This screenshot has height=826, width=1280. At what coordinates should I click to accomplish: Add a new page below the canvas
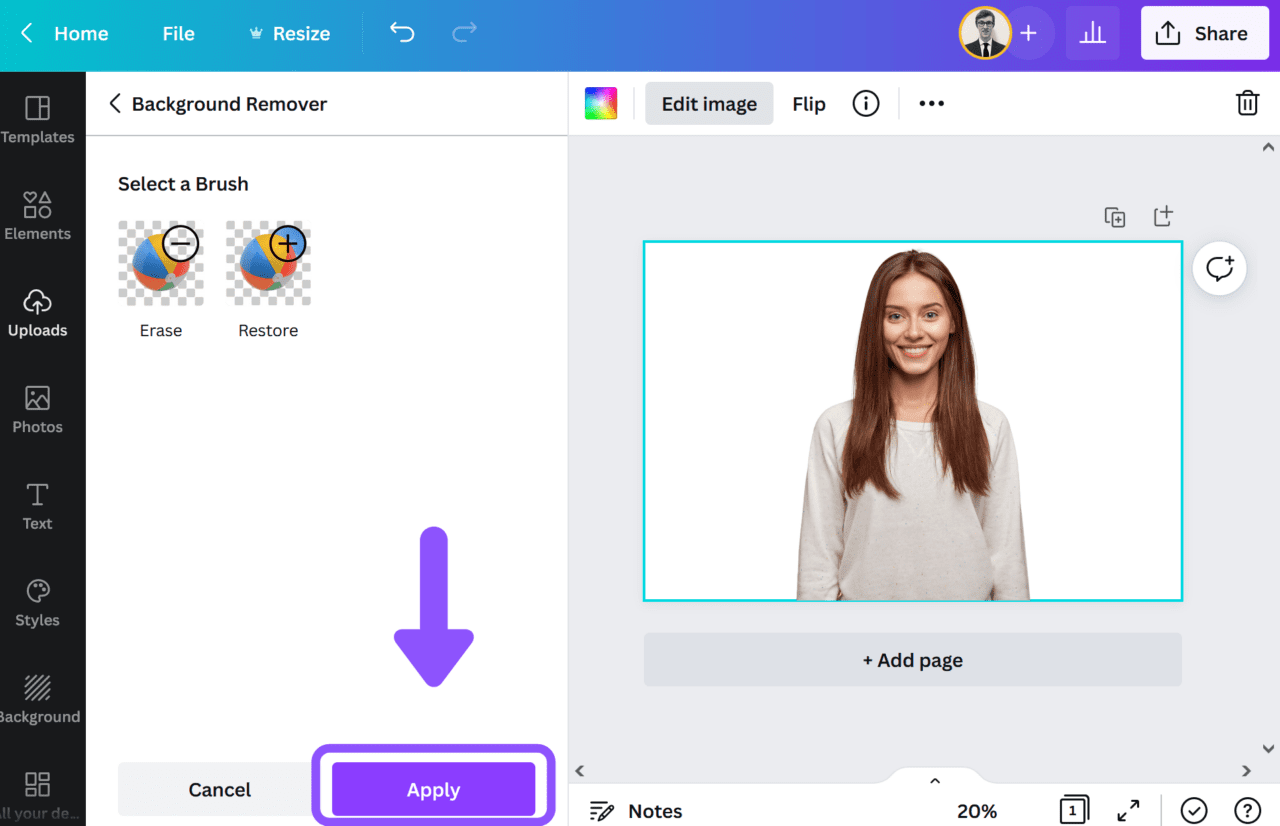pos(911,660)
